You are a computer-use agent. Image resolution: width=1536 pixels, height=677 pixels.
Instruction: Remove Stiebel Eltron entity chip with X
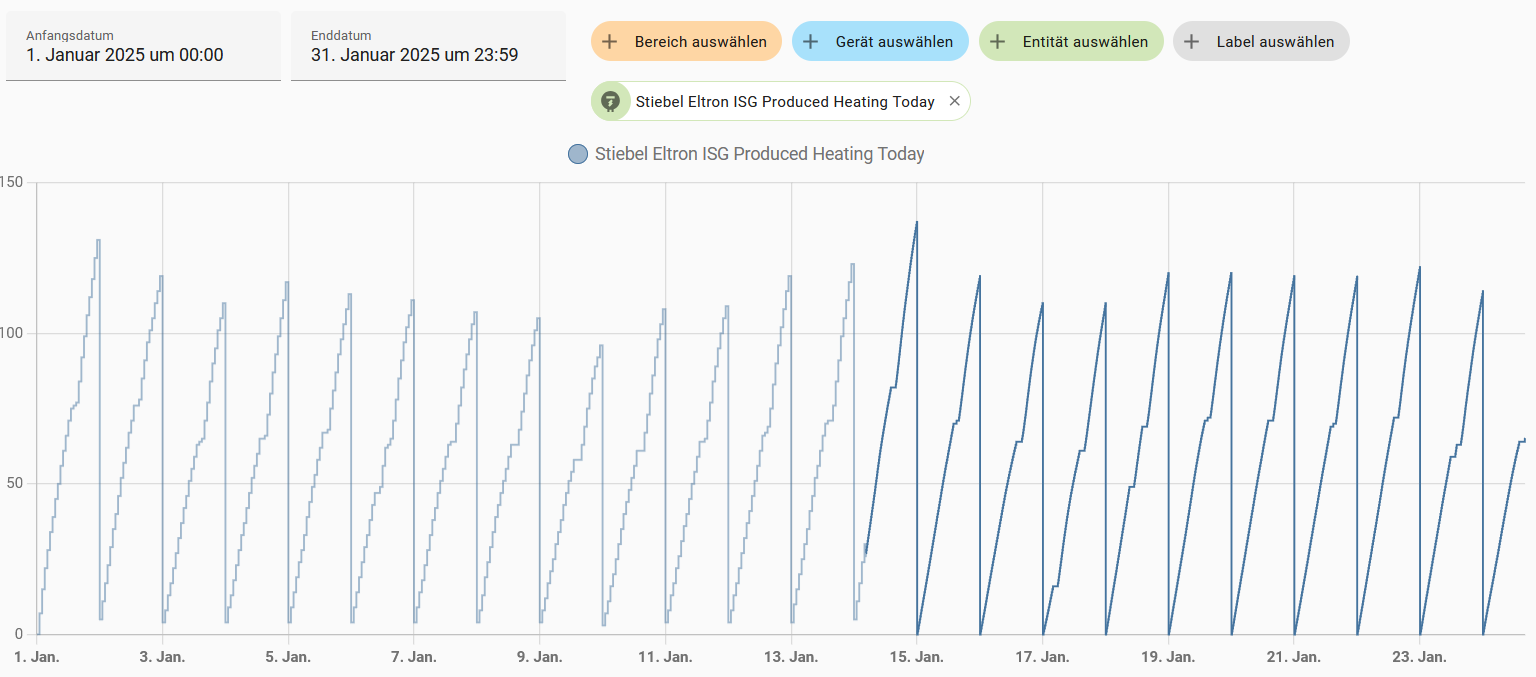[x=954, y=101]
